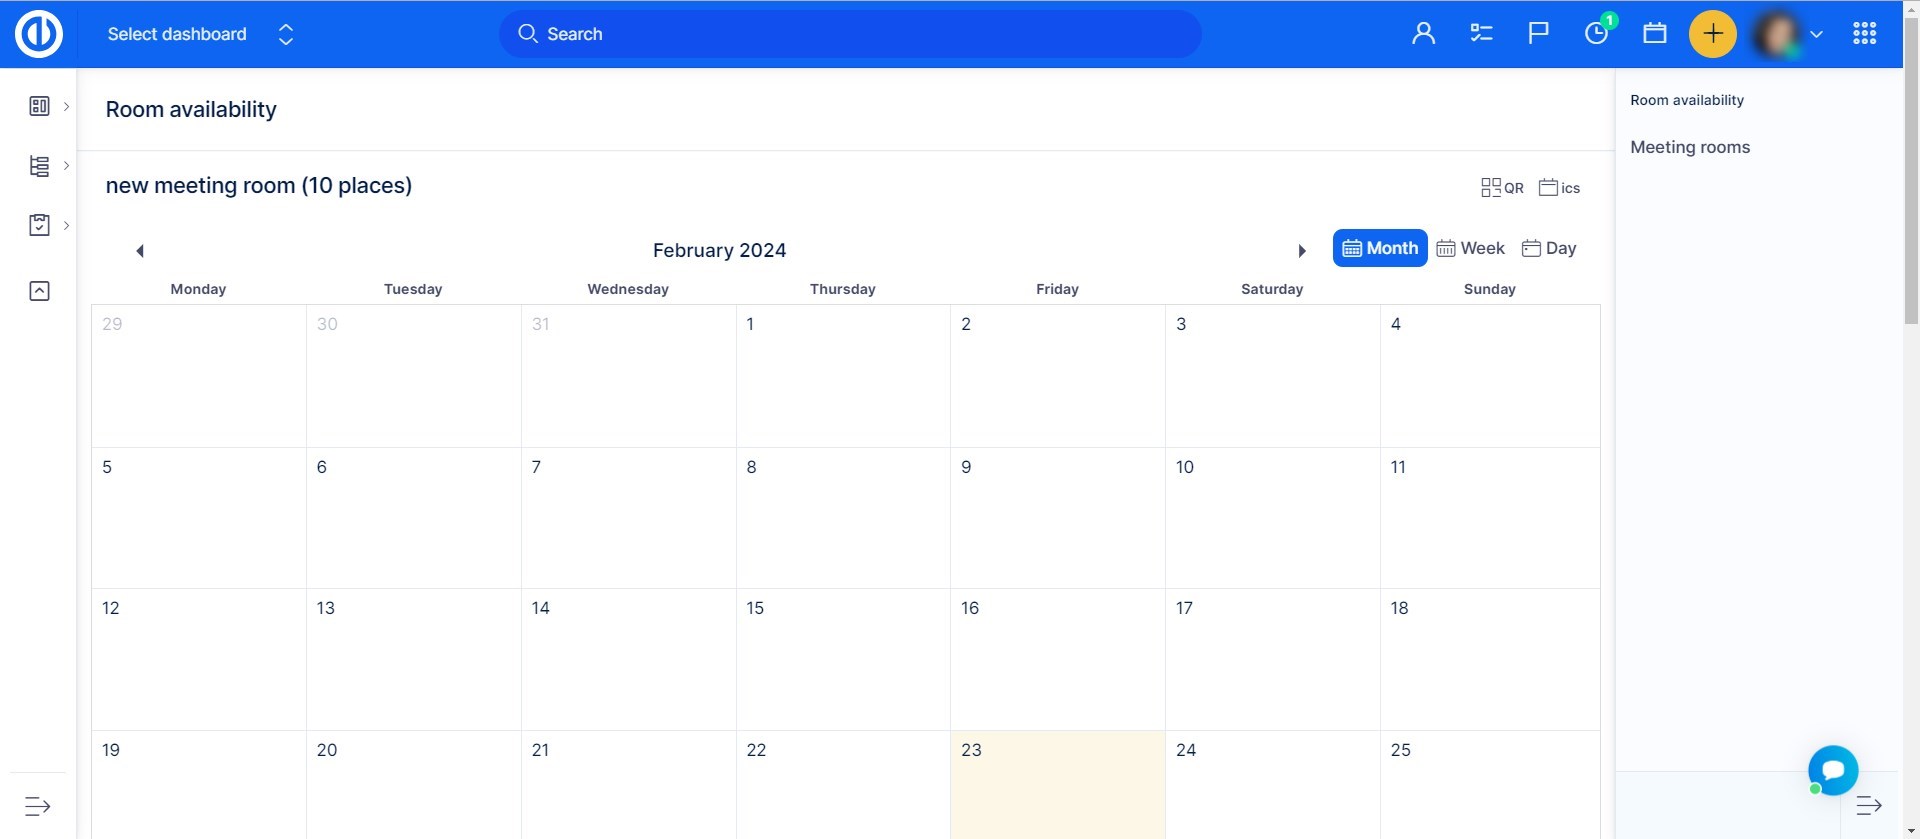Open the apps grid menu icon
Viewport: 1920px width, 839px height.
pos(1864,34)
